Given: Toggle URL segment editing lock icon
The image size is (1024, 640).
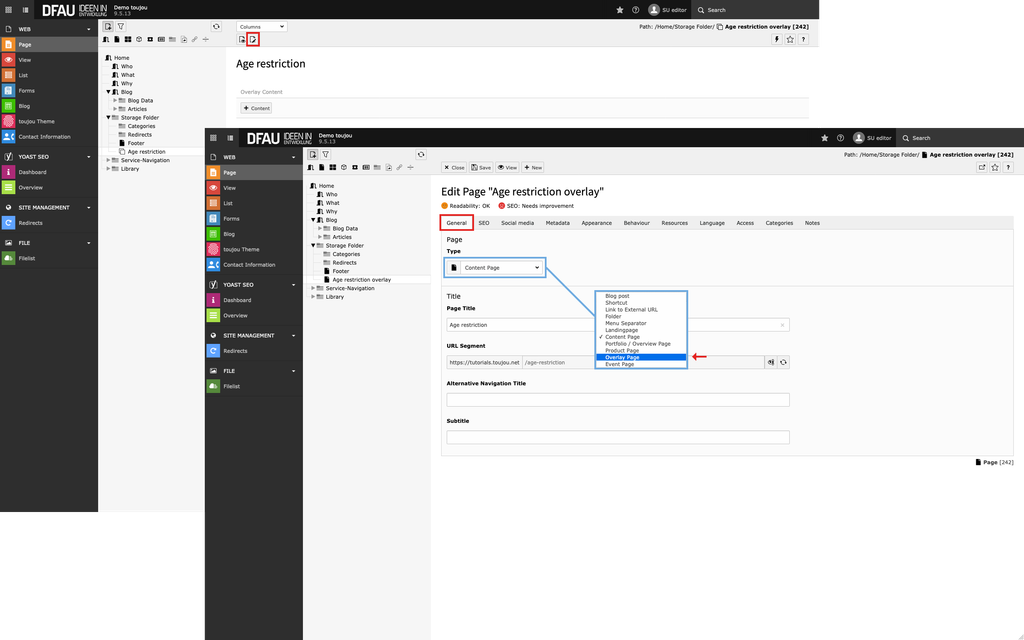Looking at the screenshot, I should [771, 362].
